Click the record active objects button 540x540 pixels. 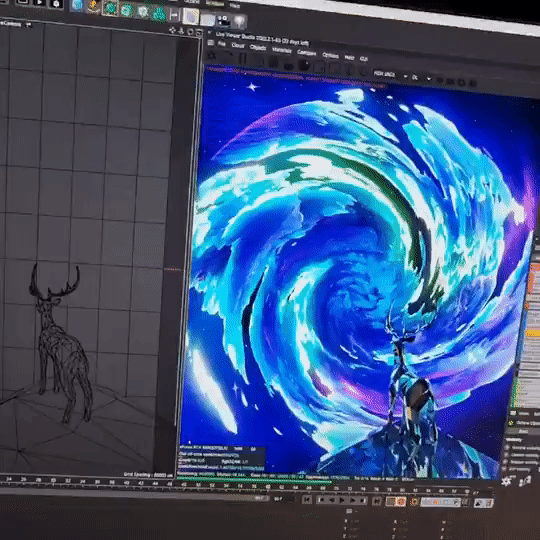pos(390,501)
